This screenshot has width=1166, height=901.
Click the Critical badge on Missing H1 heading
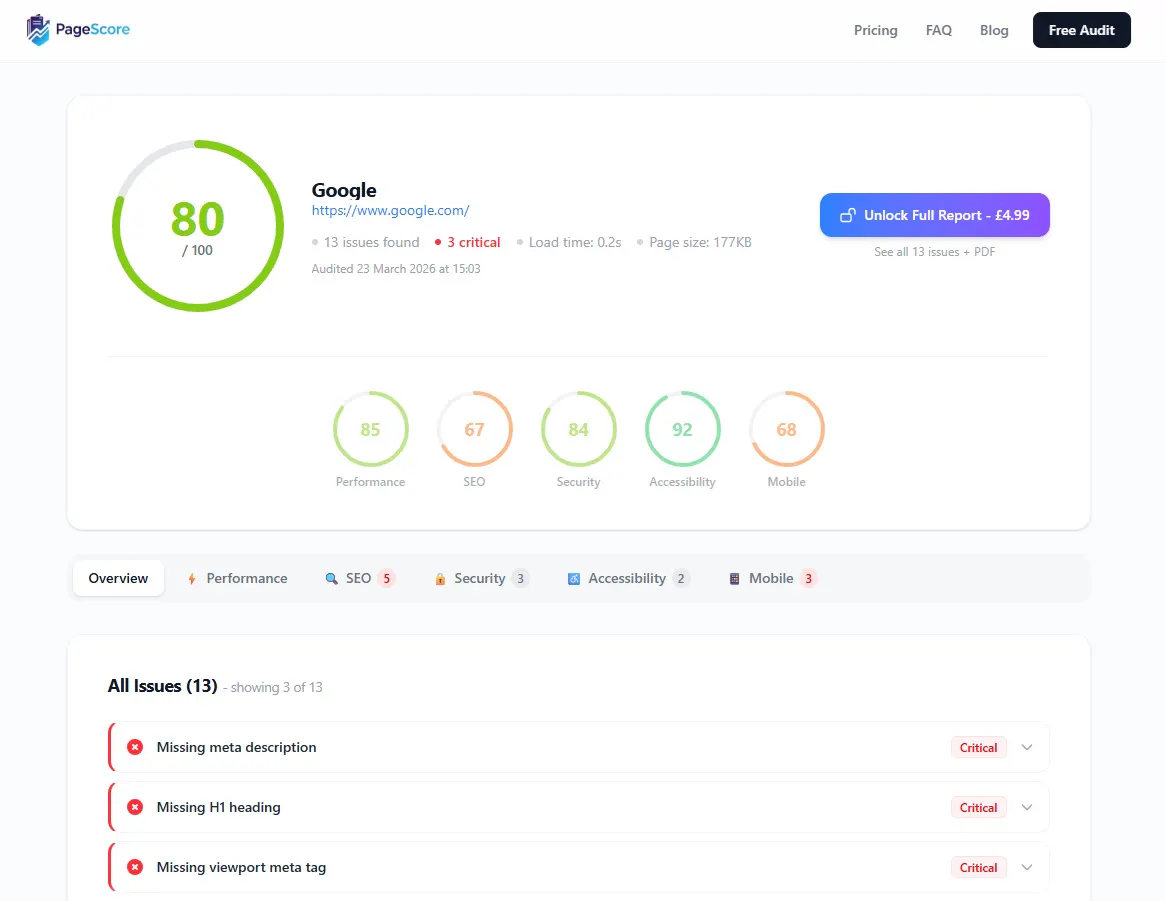pos(978,807)
